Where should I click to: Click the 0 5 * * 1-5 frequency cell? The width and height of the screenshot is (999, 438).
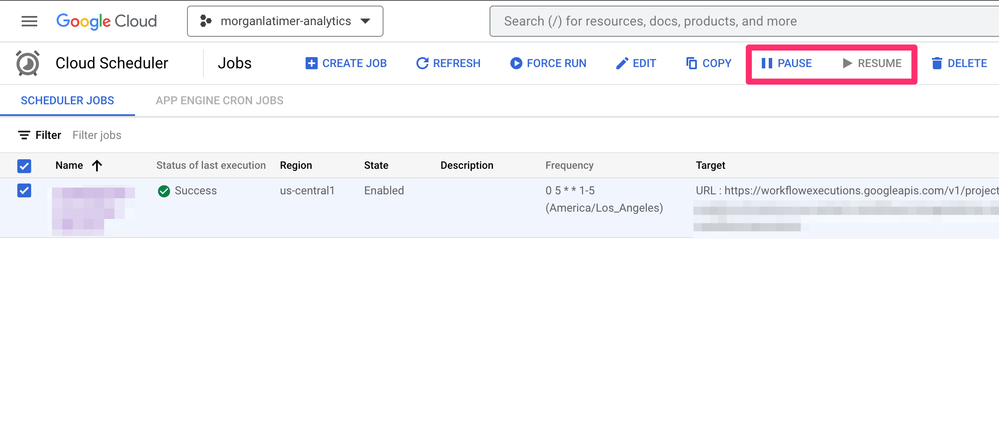coord(603,199)
